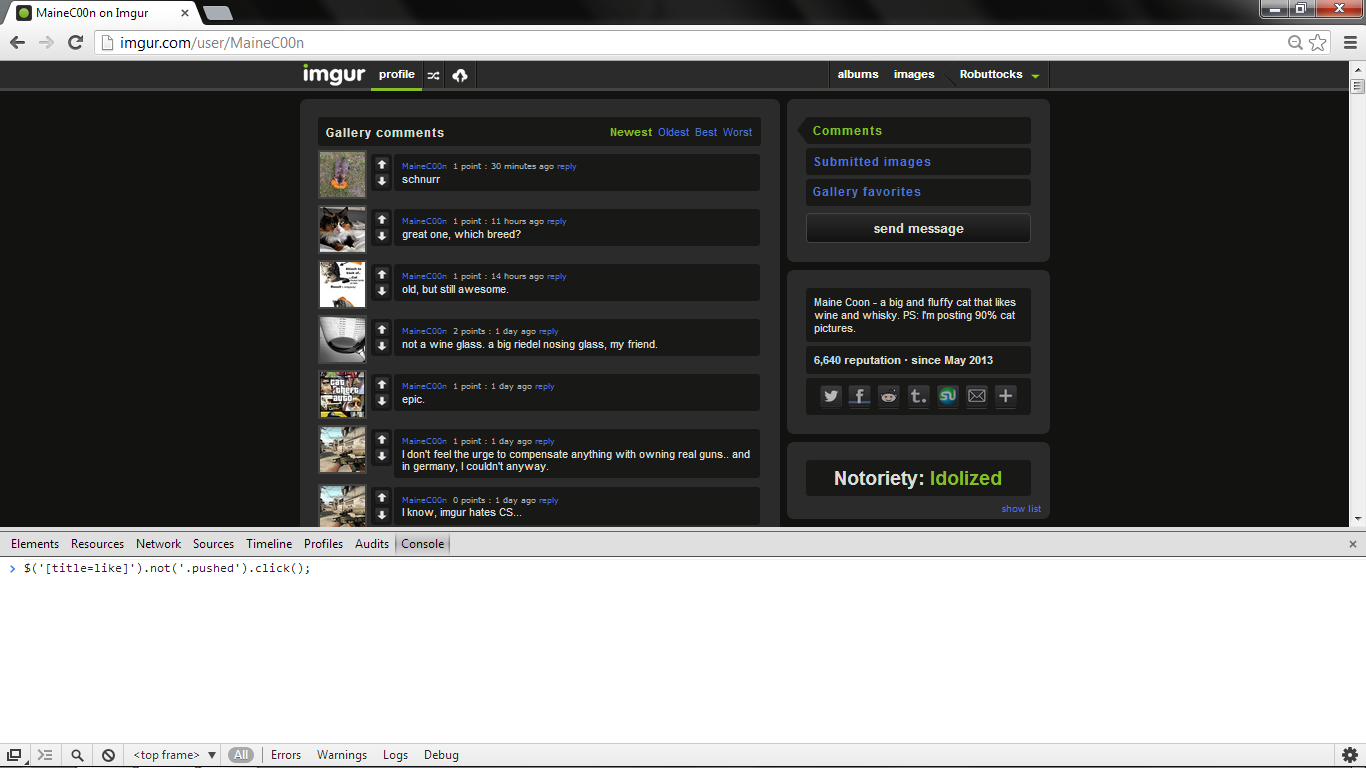Screen dimensions: 1366x768
Task: Click the imgur upload cloud icon
Action: 460,75
